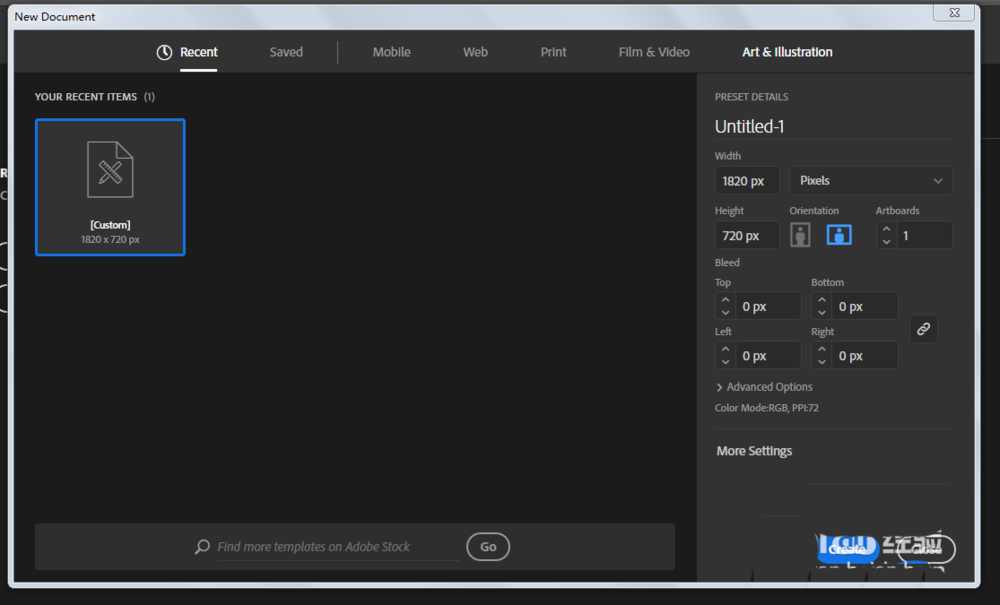
Task: Decrease the Artboards count
Action: pyautogui.click(x=886, y=242)
